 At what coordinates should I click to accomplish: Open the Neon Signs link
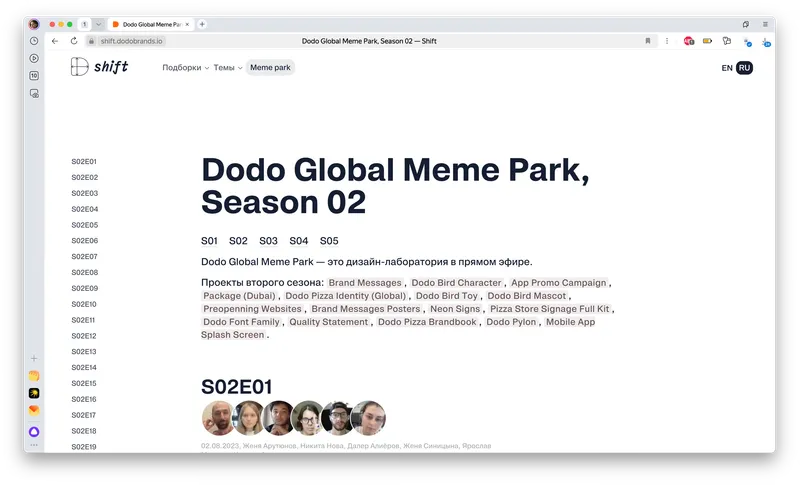(x=455, y=309)
